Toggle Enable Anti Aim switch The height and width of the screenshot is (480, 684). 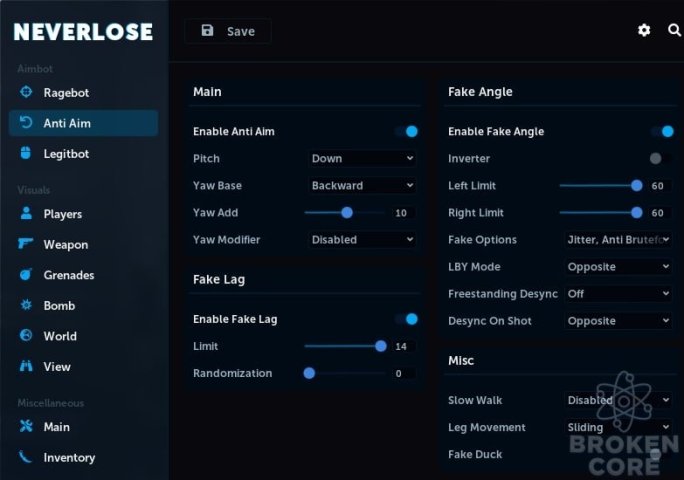click(x=406, y=131)
